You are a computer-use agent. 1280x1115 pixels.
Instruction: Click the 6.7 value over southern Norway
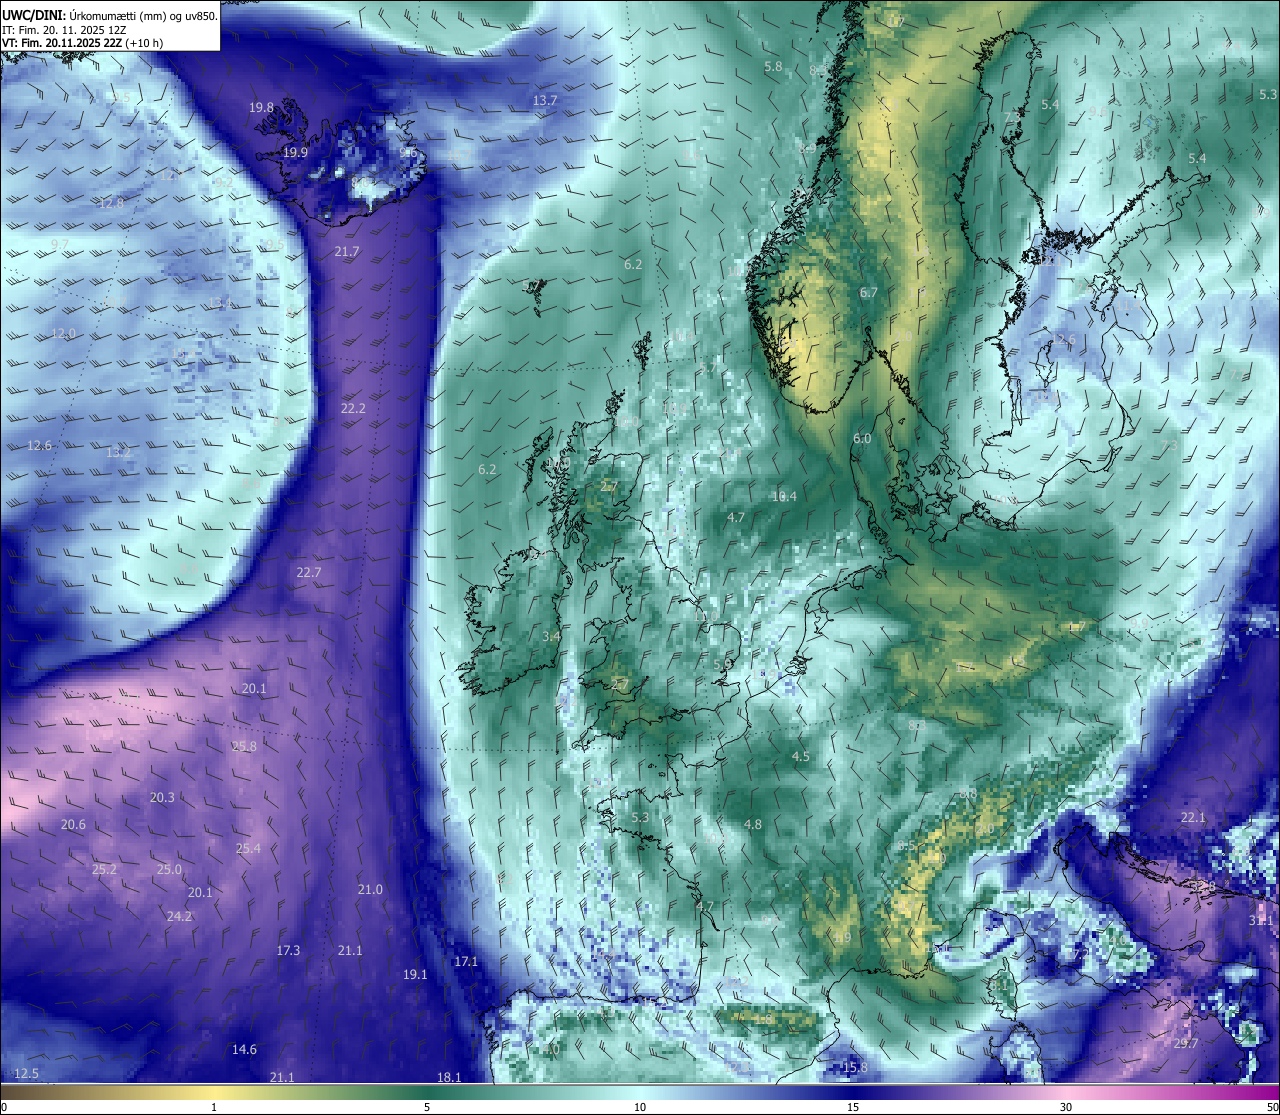click(x=868, y=293)
